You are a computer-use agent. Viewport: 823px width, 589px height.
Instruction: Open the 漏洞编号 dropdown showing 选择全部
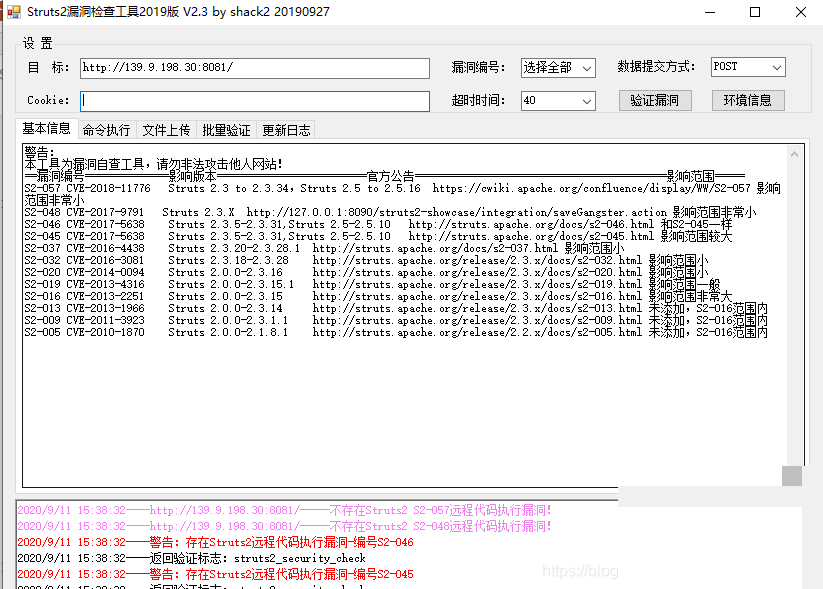click(558, 68)
